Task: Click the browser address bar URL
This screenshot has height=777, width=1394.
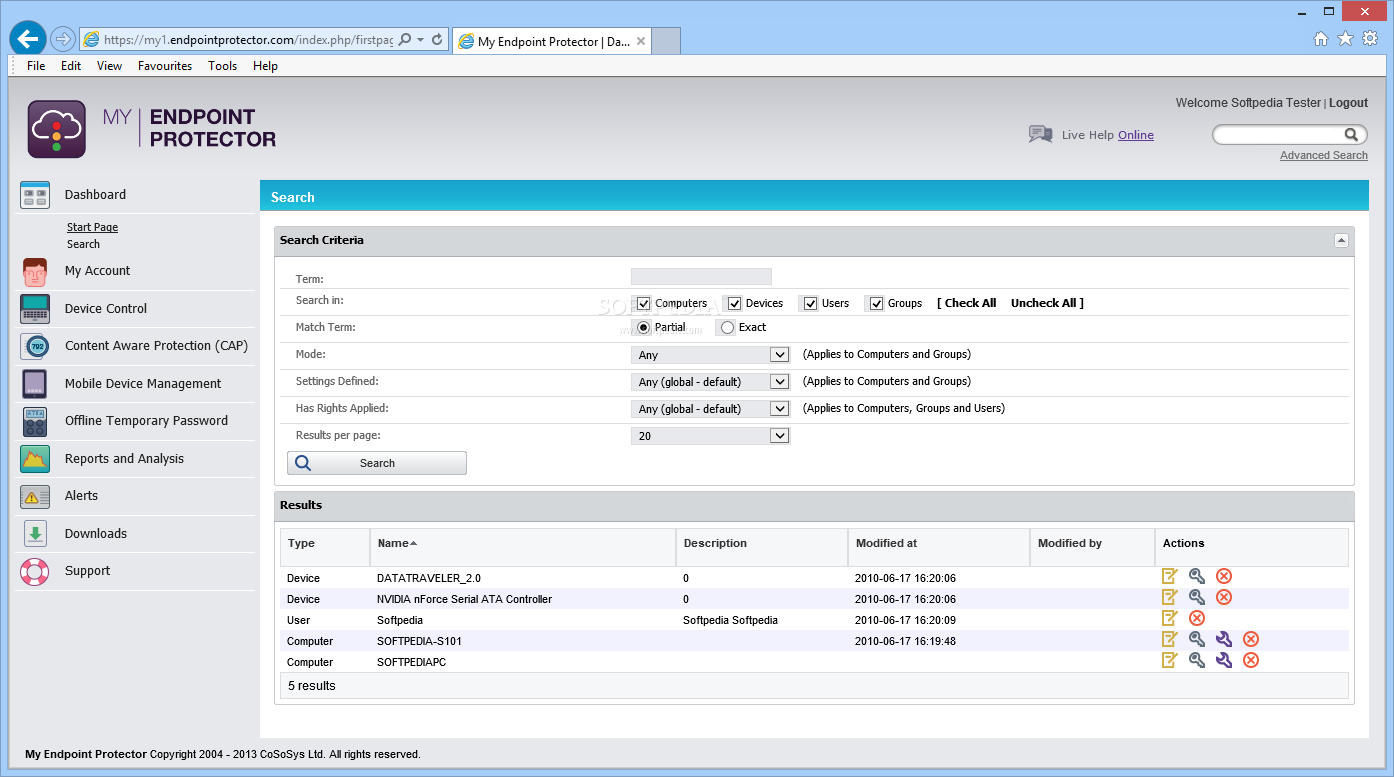Action: [x=248, y=40]
